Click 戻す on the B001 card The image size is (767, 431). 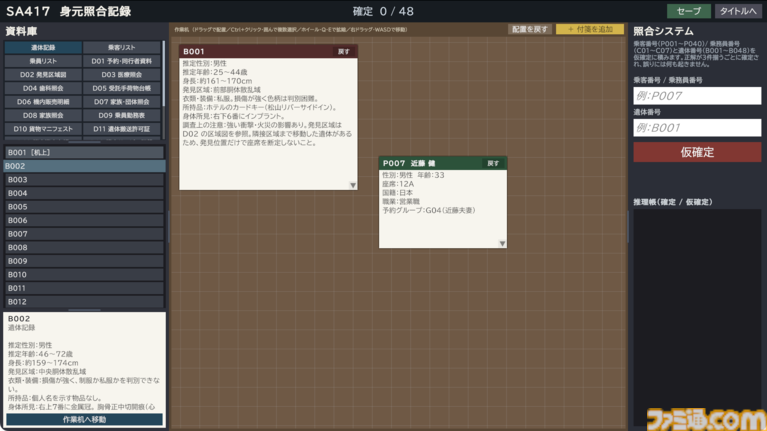344,51
